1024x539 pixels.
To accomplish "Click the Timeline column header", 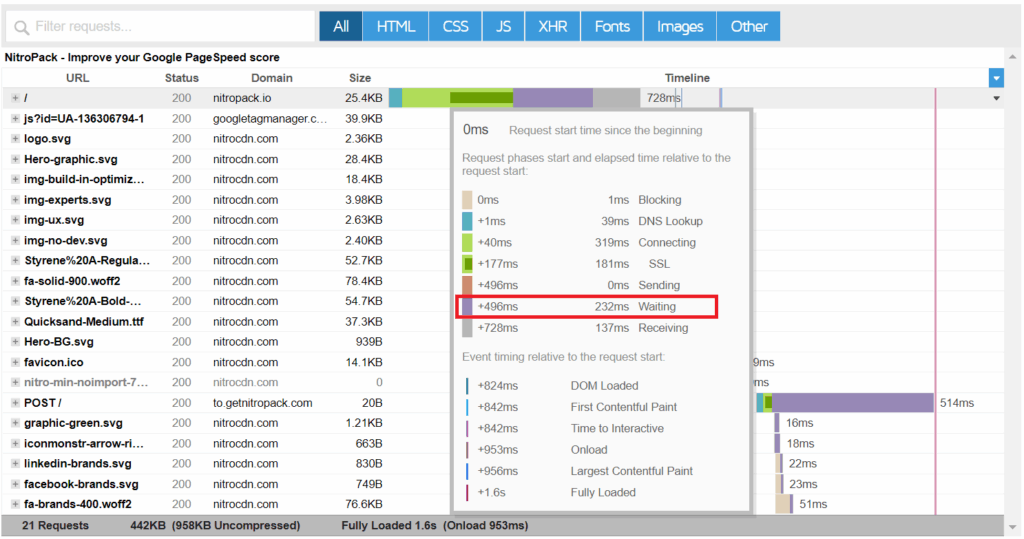I will (x=687, y=78).
